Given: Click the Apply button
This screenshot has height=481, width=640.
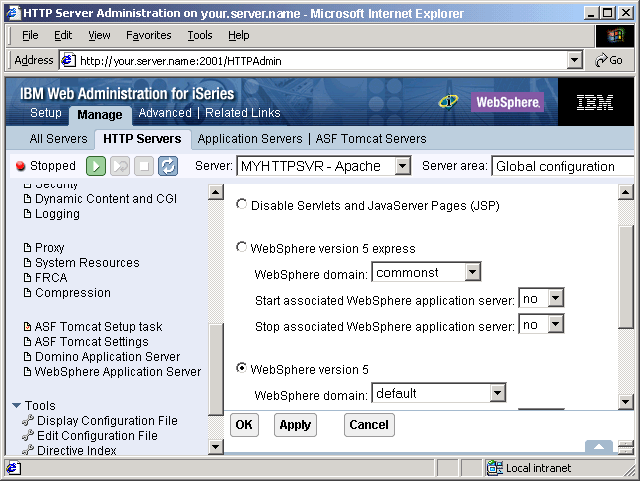Looking at the screenshot, I should click(295, 425).
